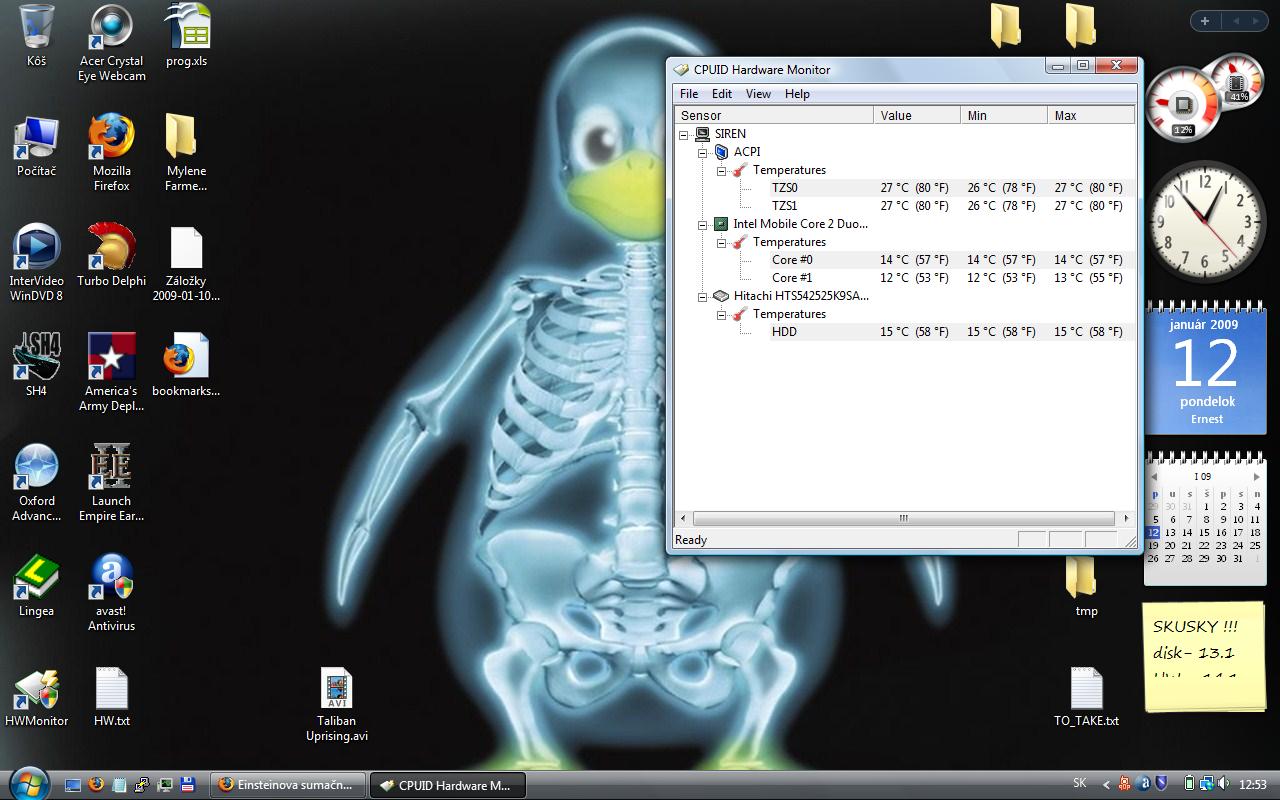Screen dimensions: 1280x800
Task: Click the 12:53 taskbar clock
Action: (1253, 784)
